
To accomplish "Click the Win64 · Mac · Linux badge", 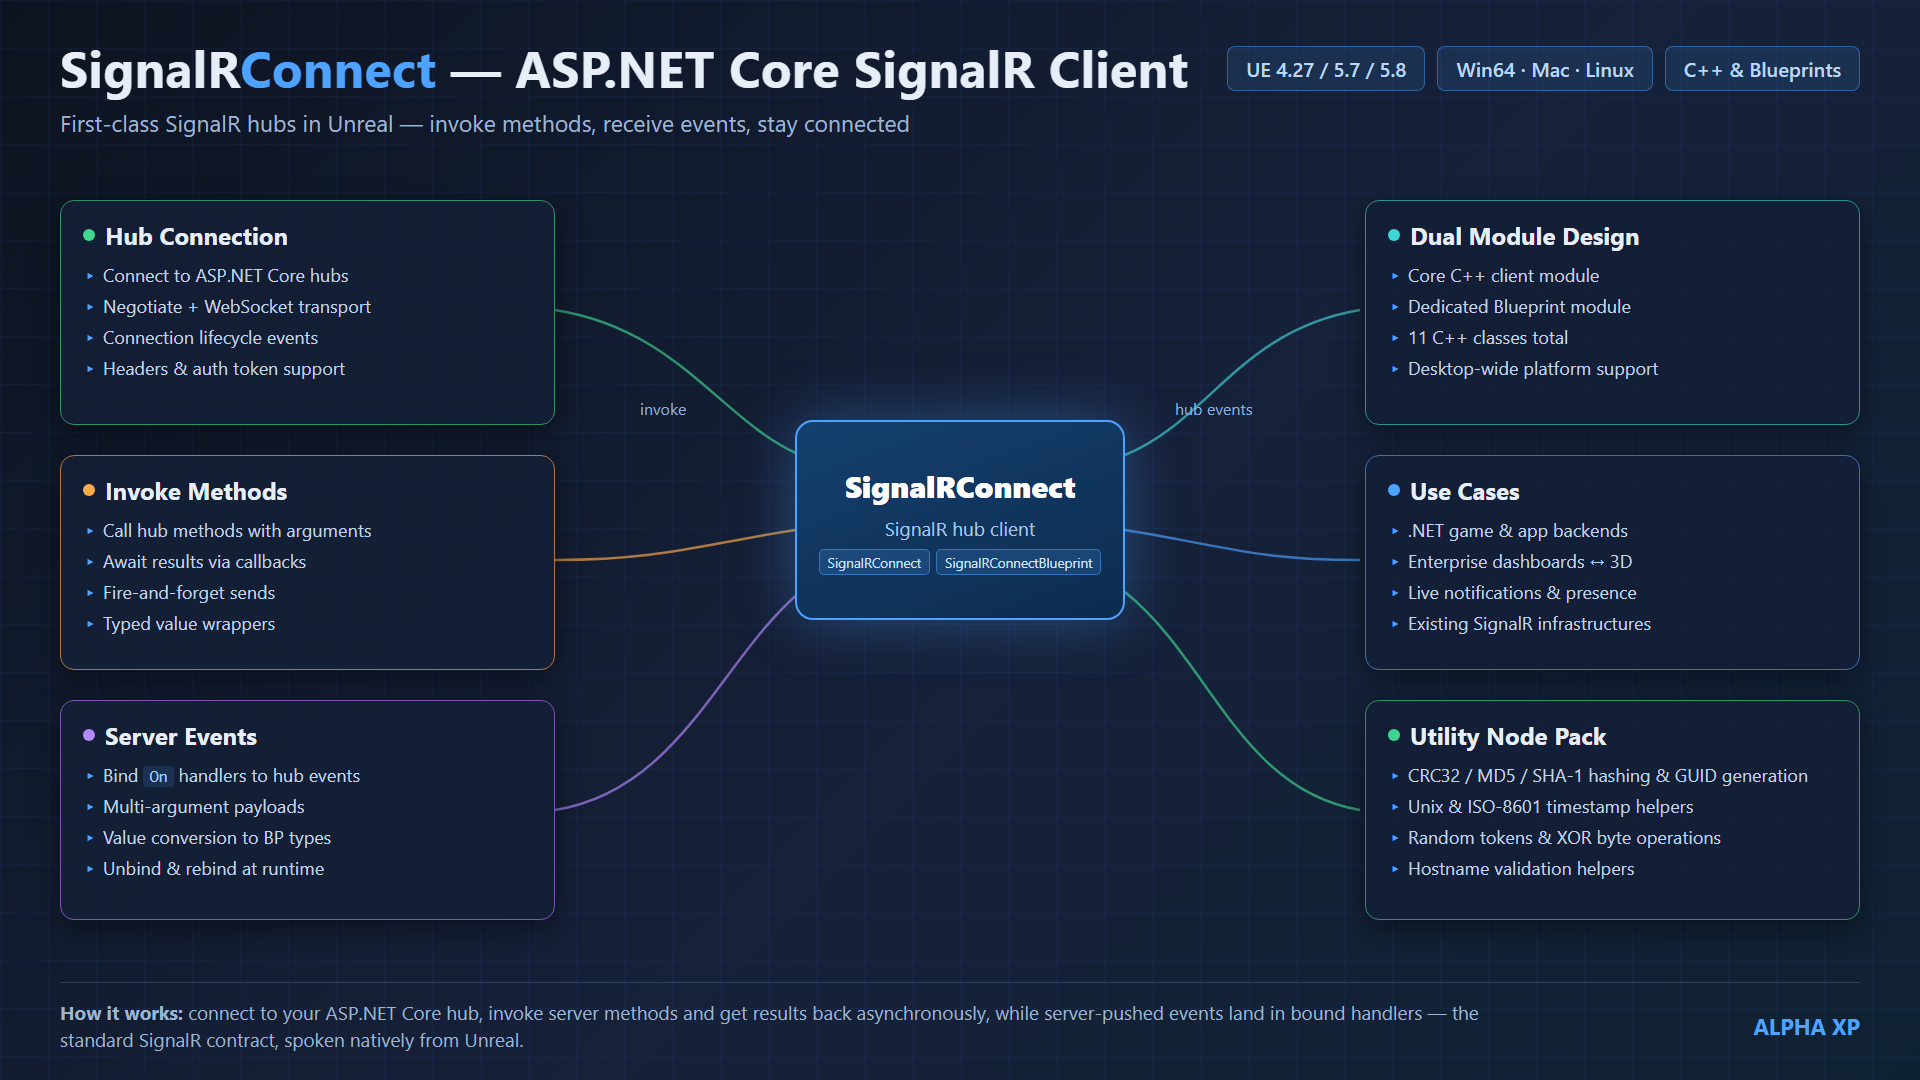I will coord(1544,69).
